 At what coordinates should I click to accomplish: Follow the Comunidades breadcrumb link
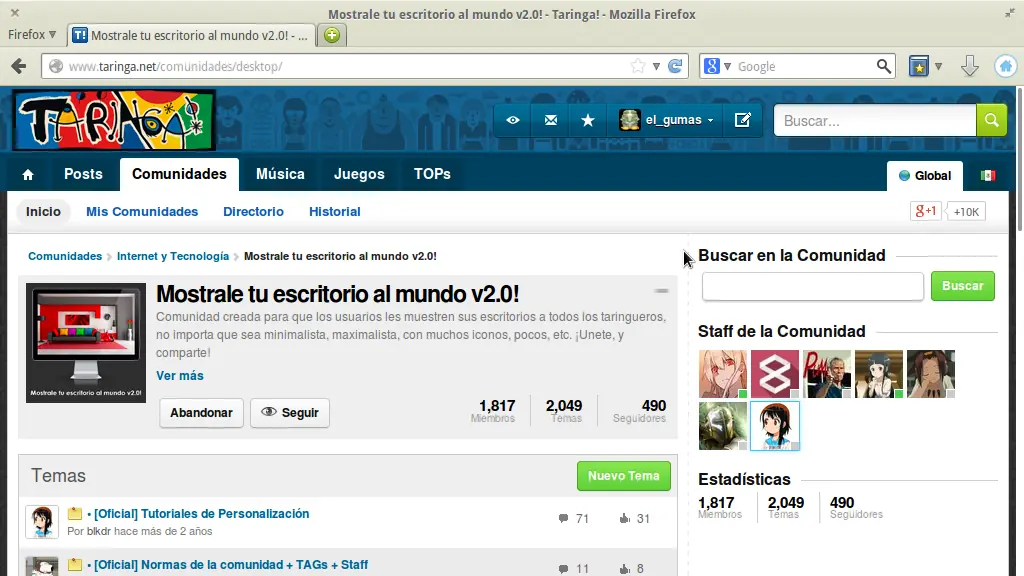click(65, 256)
